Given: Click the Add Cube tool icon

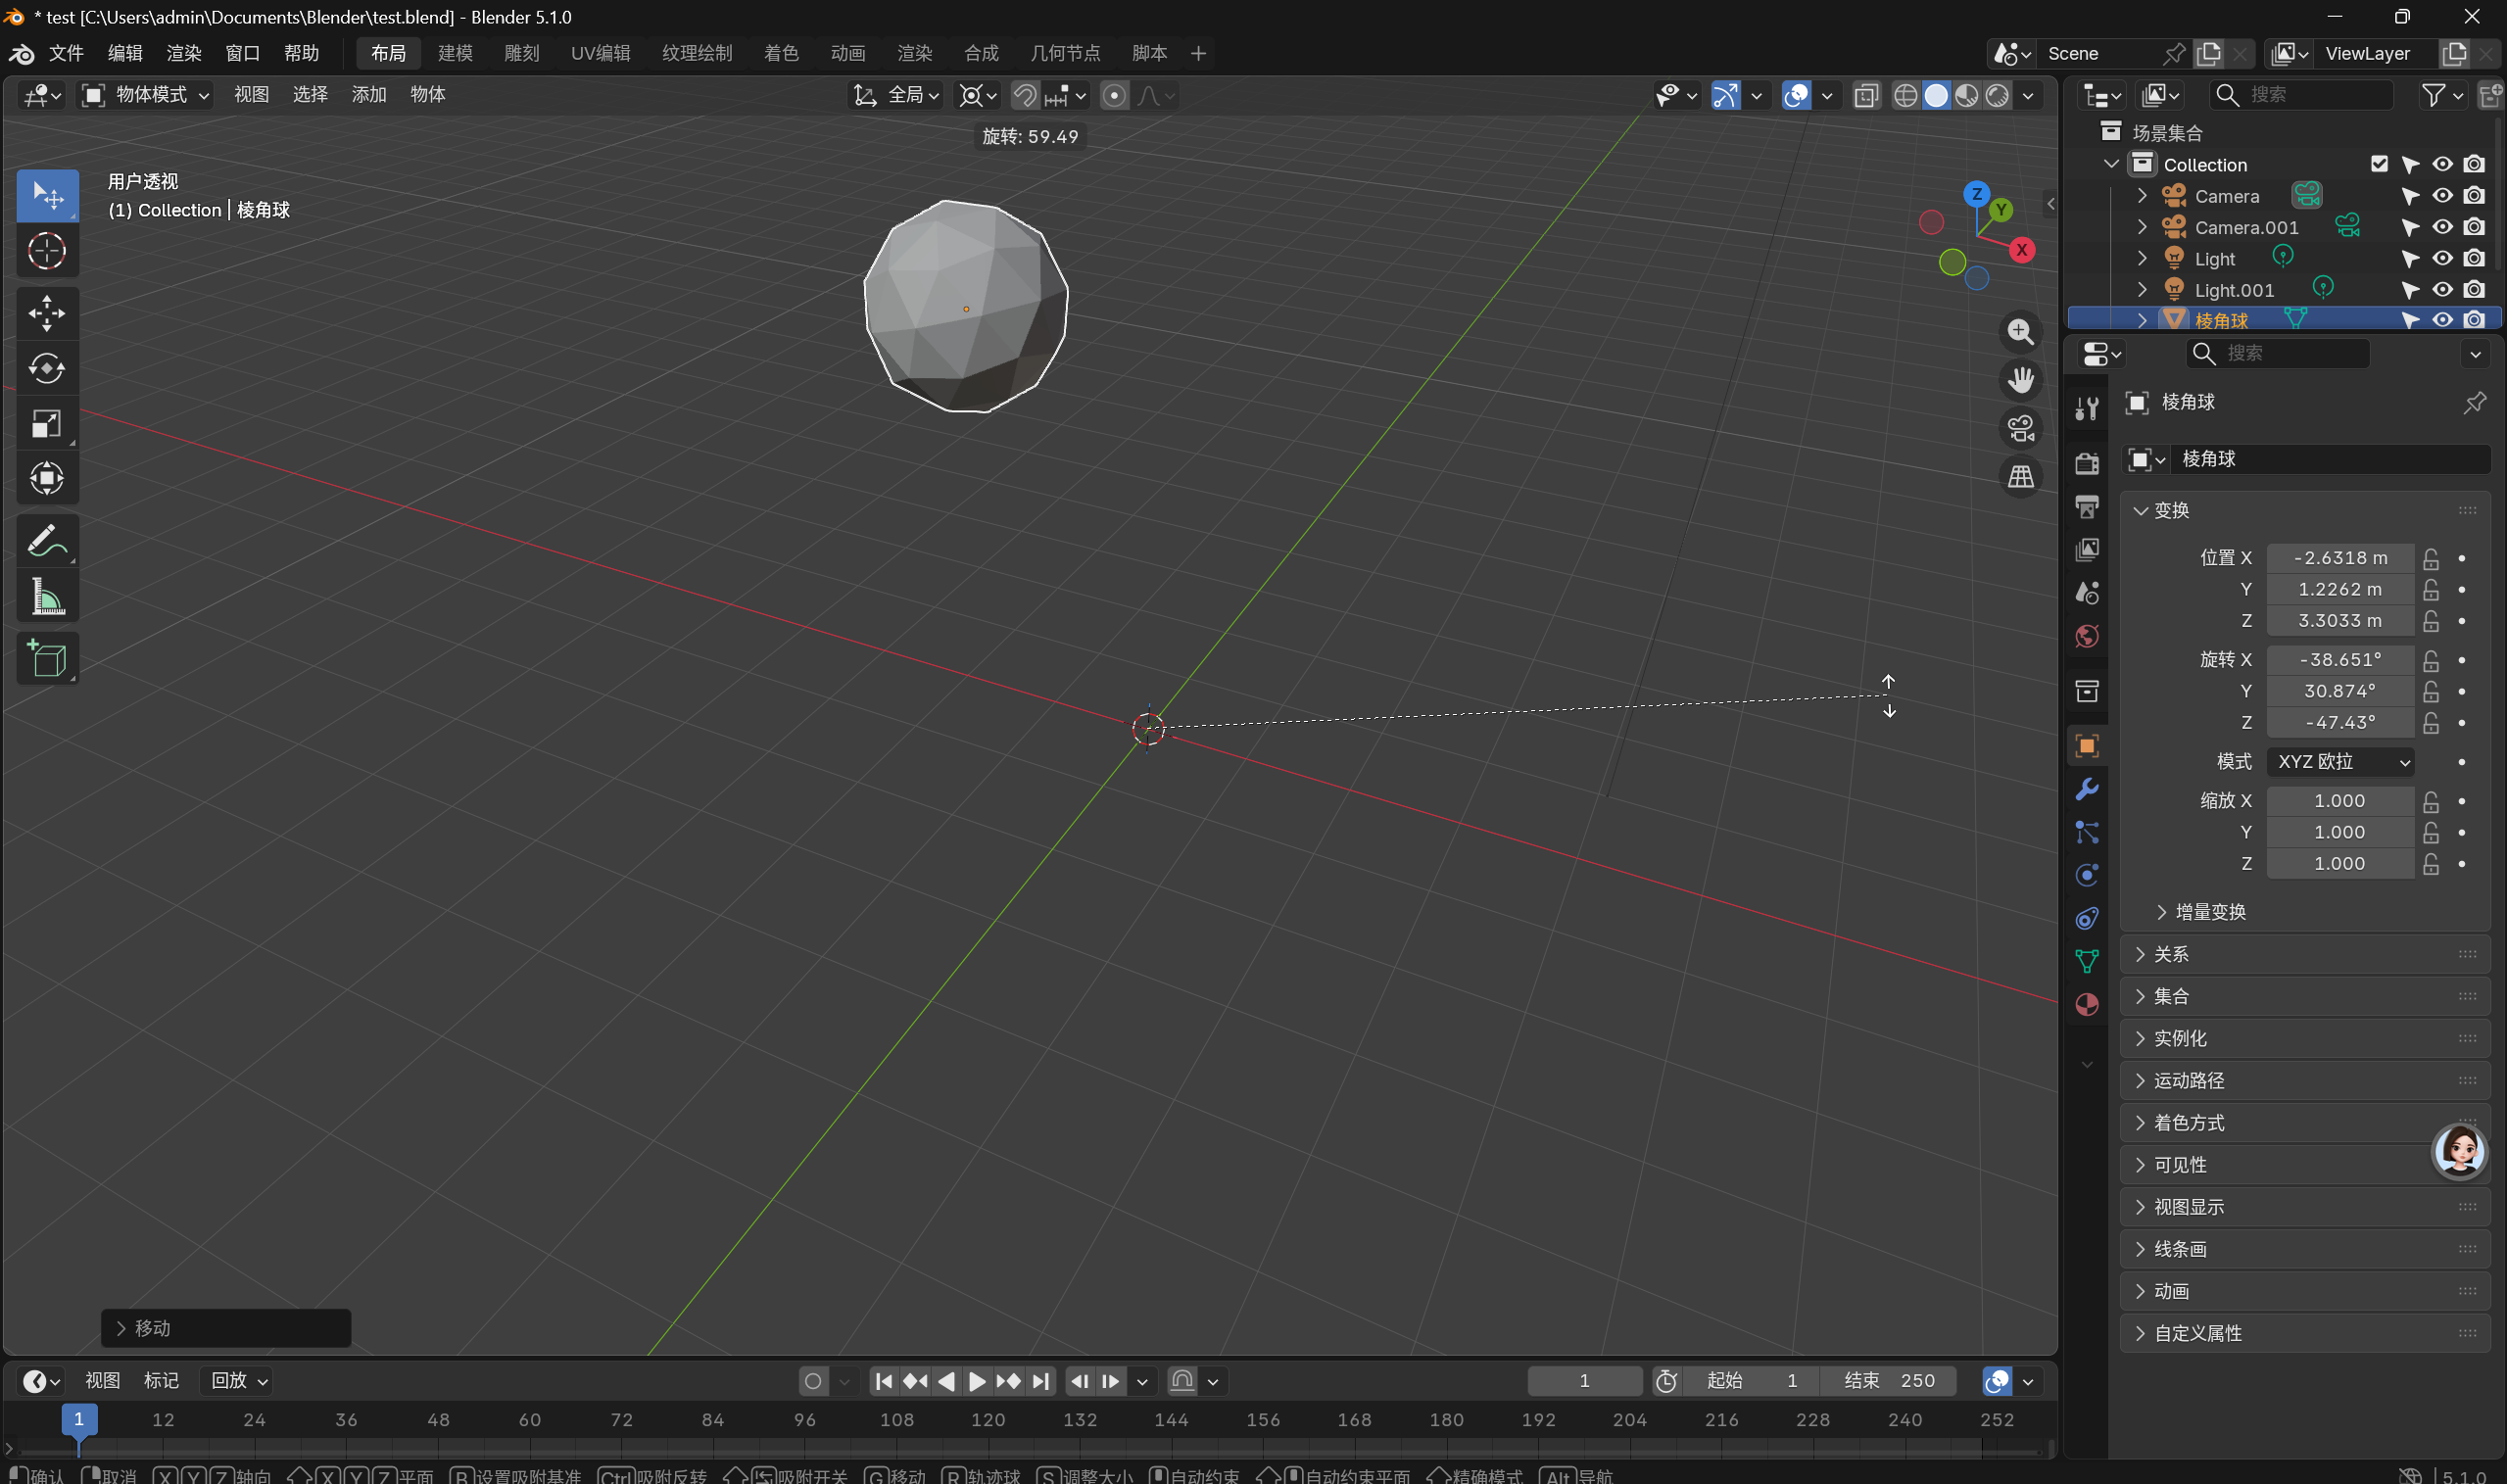Looking at the screenshot, I should [x=46, y=659].
